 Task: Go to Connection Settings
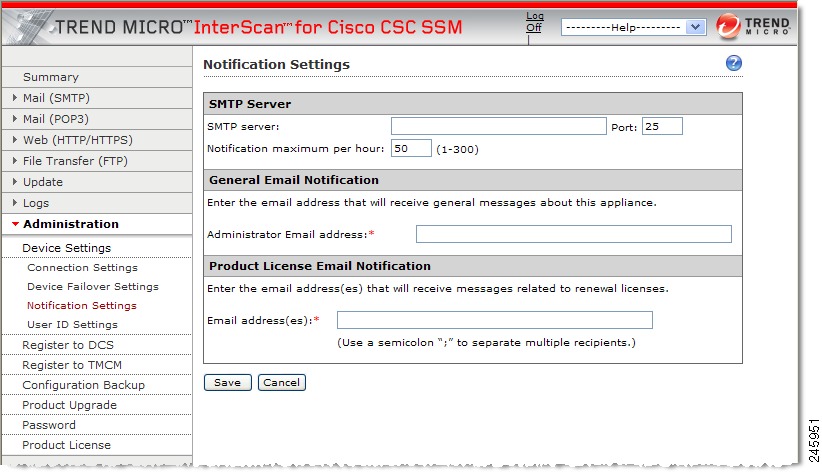click(x=82, y=267)
